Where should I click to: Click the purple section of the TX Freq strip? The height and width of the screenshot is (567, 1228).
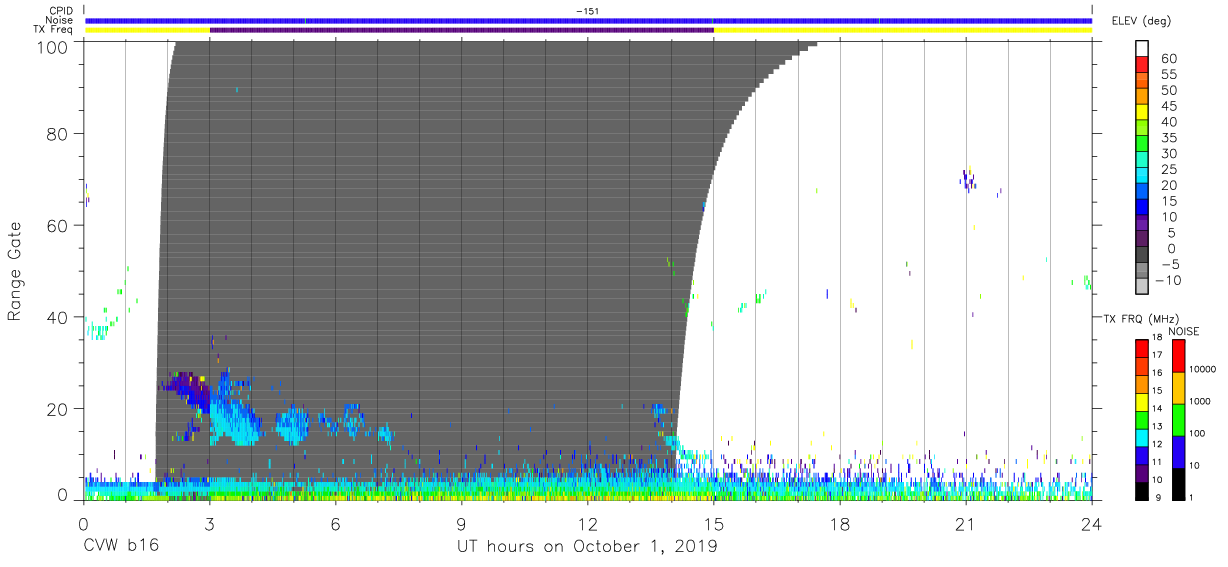pos(461,30)
